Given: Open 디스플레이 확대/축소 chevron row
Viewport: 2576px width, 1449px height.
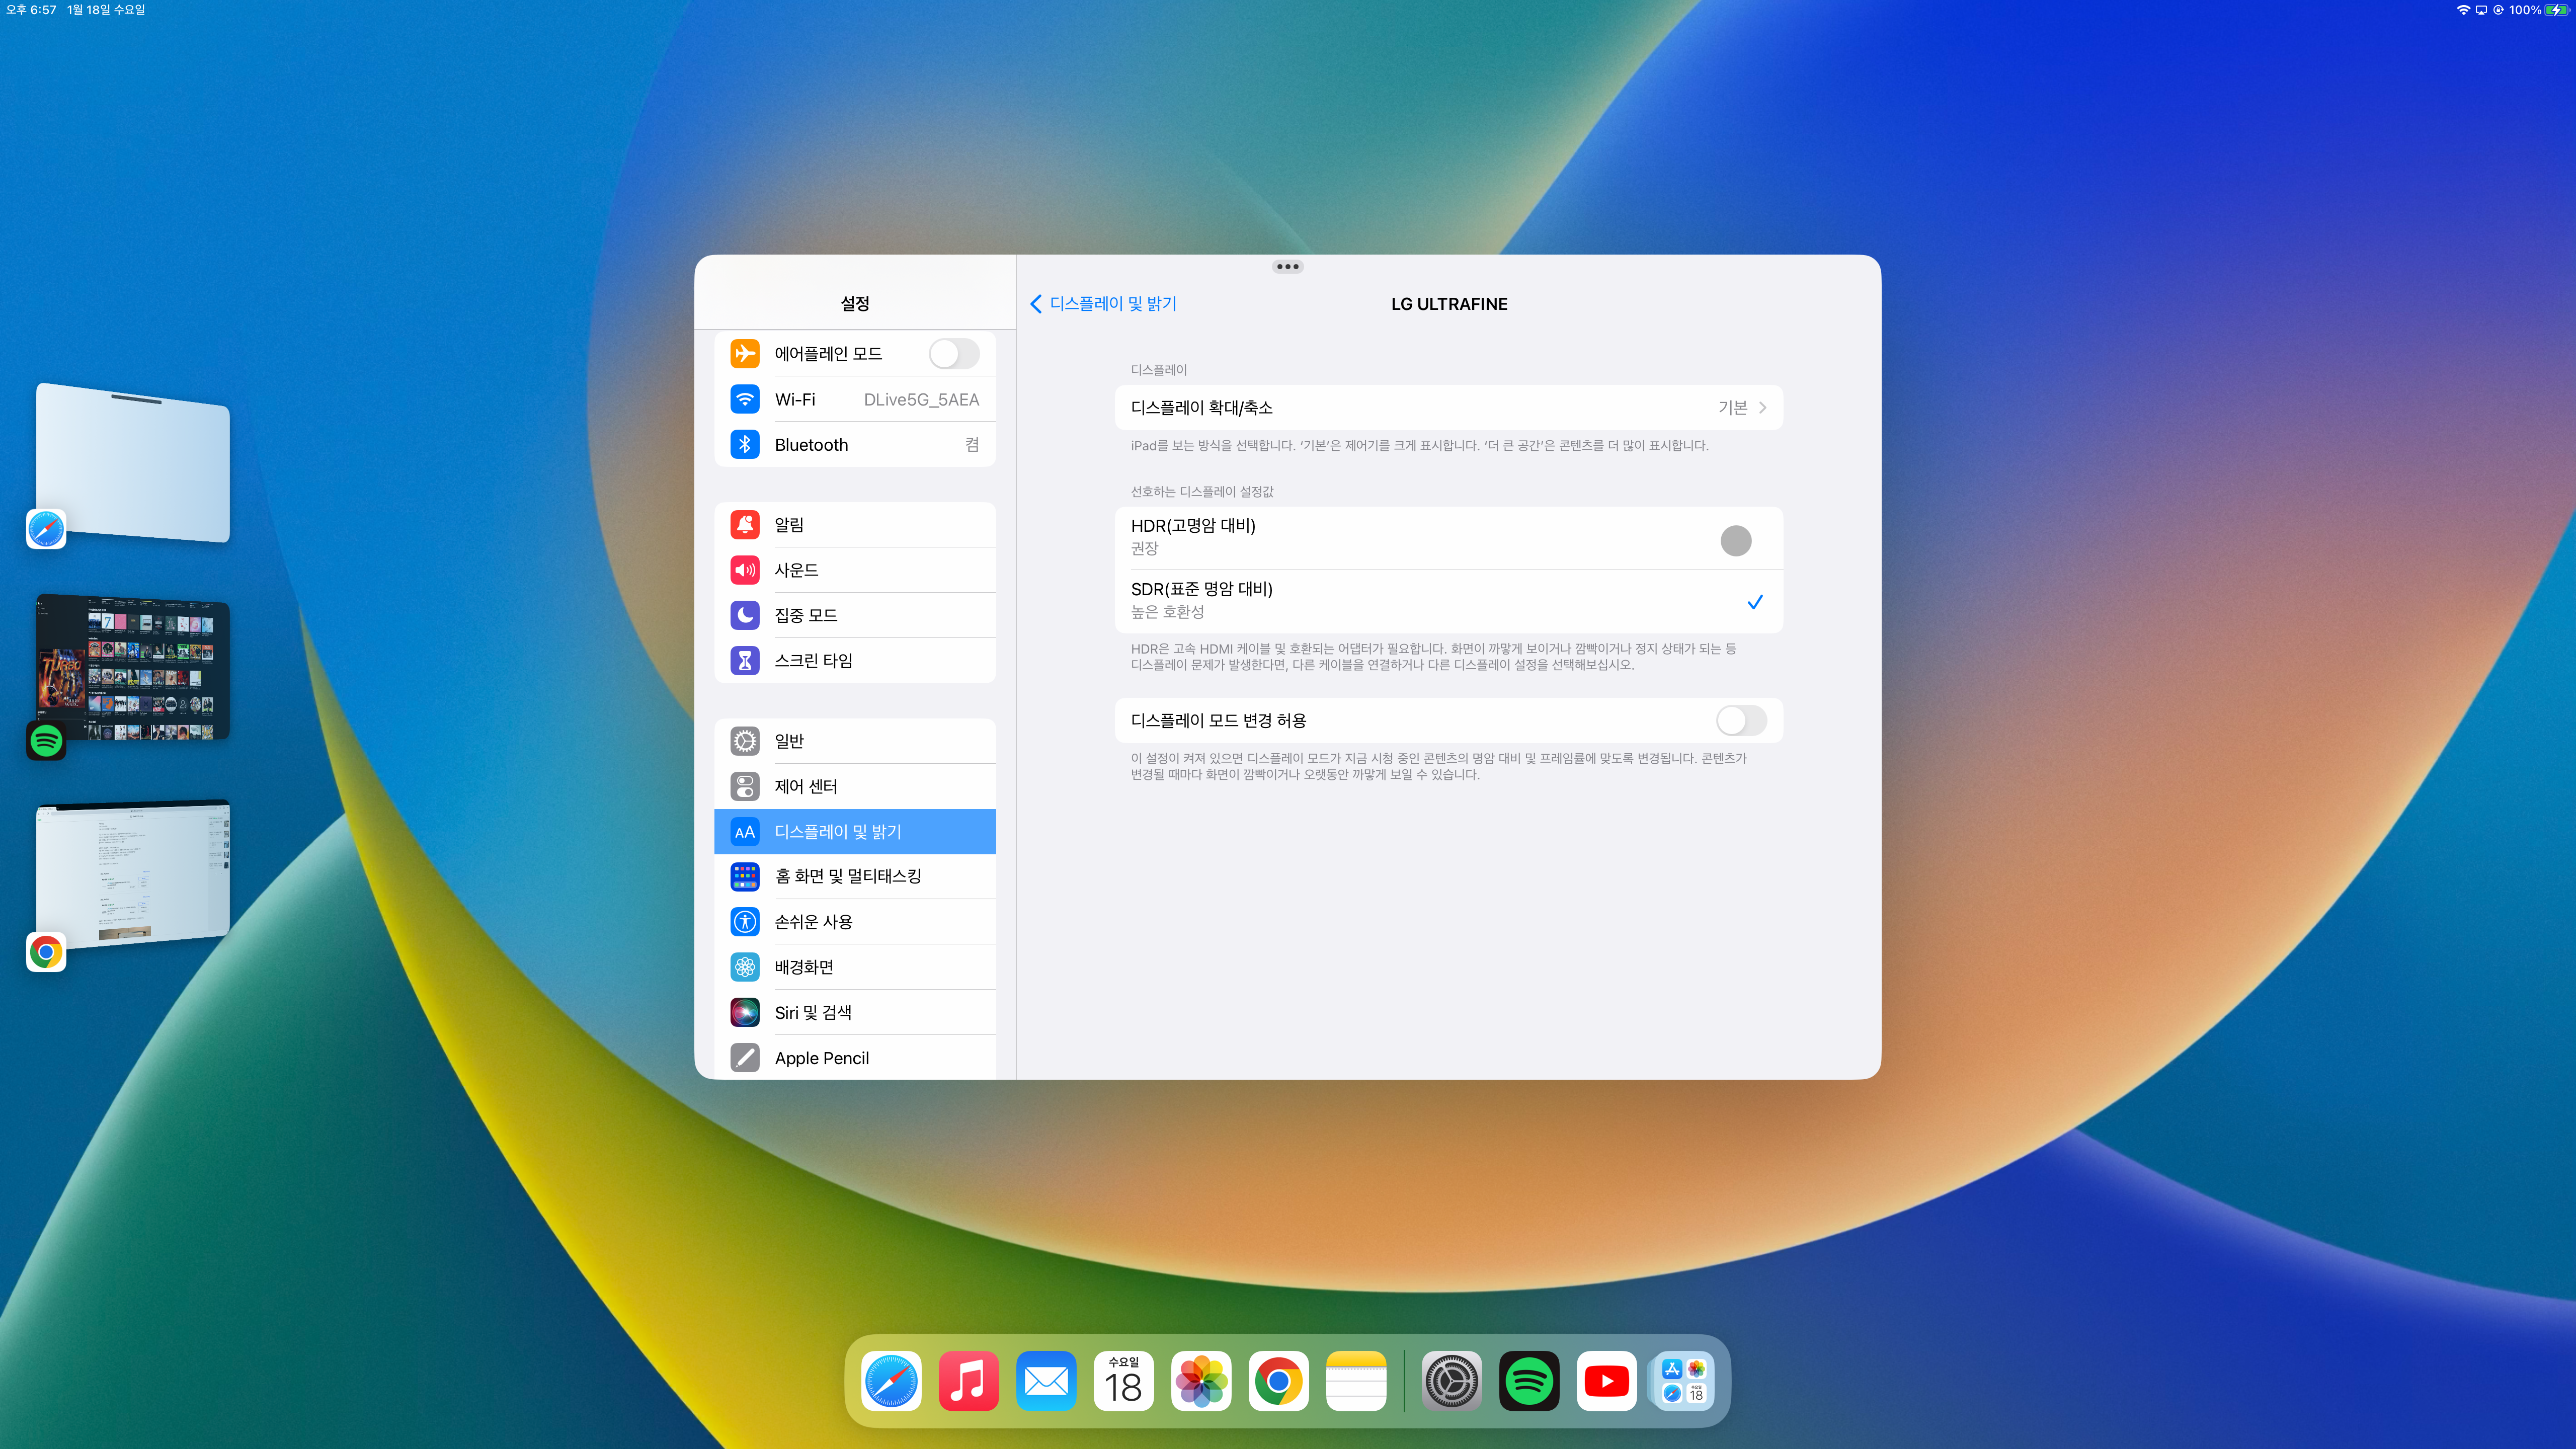Looking at the screenshot, I should [1448, 408].
